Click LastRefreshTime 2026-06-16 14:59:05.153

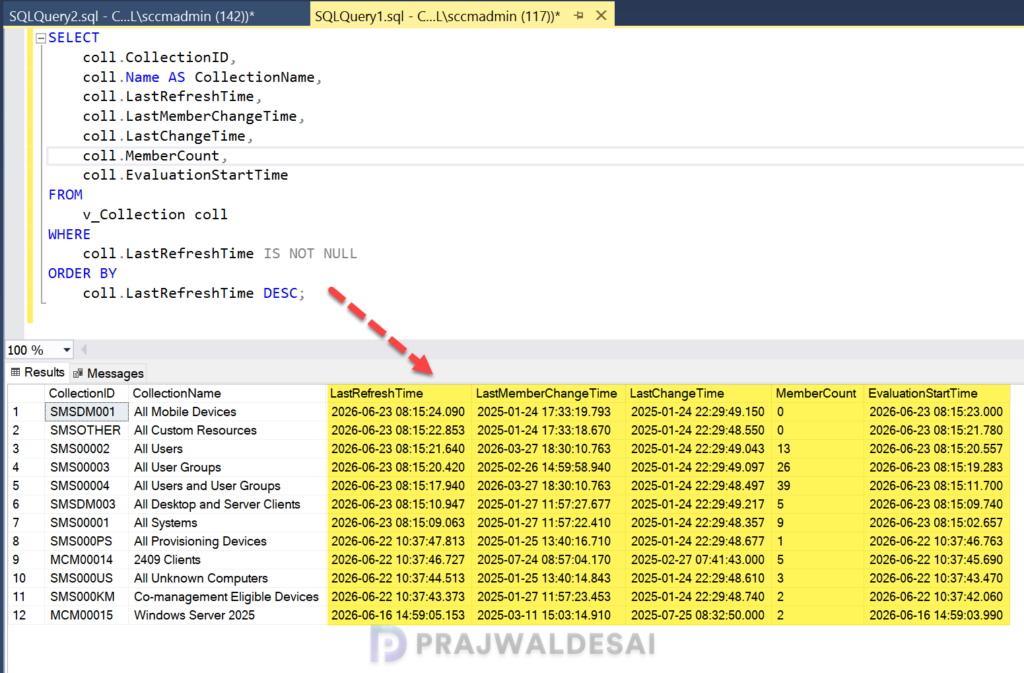click(x=398, y=615)
